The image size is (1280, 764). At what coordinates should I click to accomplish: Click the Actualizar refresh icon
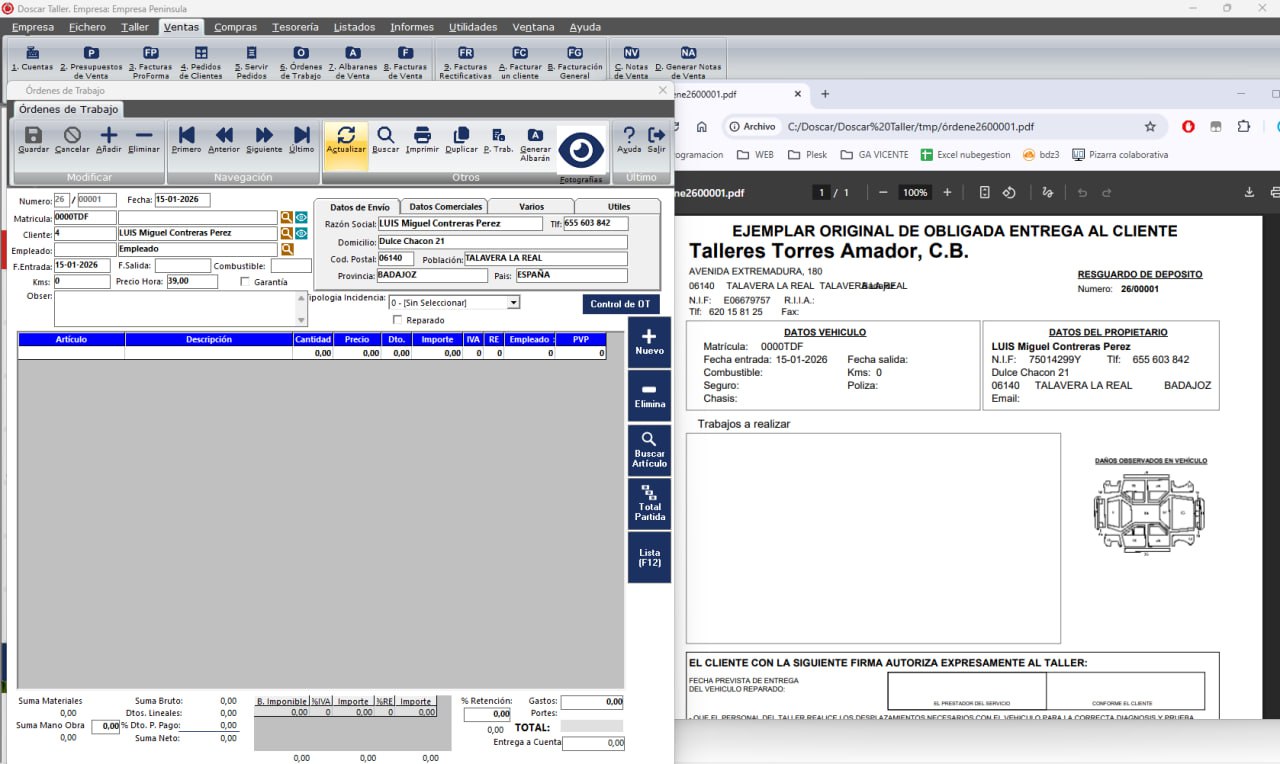click(346, 138)
